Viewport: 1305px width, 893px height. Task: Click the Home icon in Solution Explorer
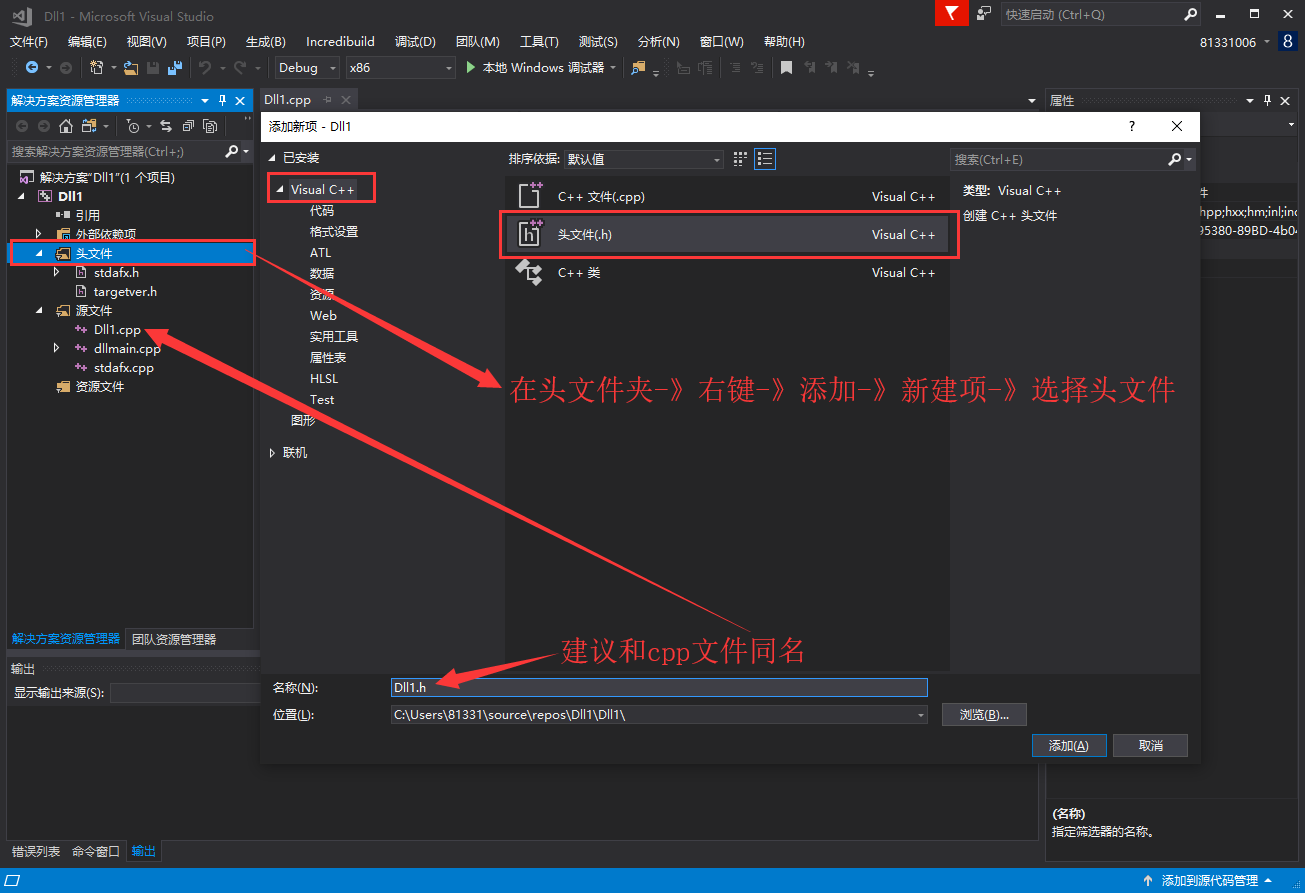[x=66, y=126]
